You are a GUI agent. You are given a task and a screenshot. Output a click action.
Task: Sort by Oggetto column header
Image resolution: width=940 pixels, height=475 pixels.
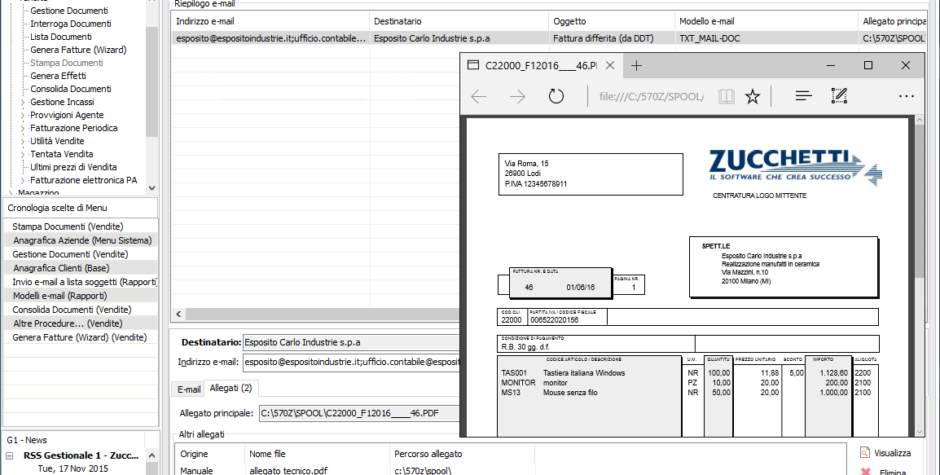(x=612, y=21)
